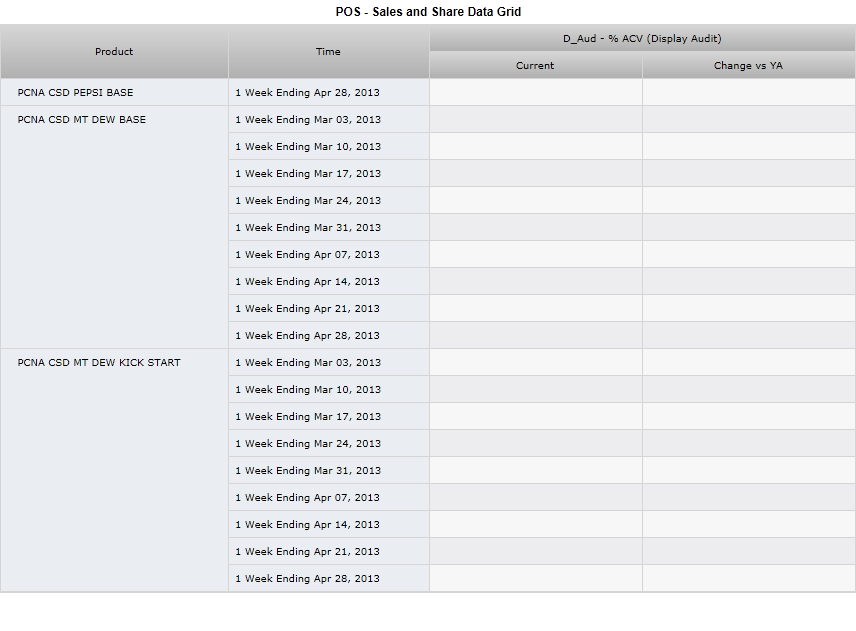Viewport: 856px width, 631px height.
Task: Click Mar 10, 2013 week under MT DEW BASE
Action: pyautogui.click(x=329, y=146)
